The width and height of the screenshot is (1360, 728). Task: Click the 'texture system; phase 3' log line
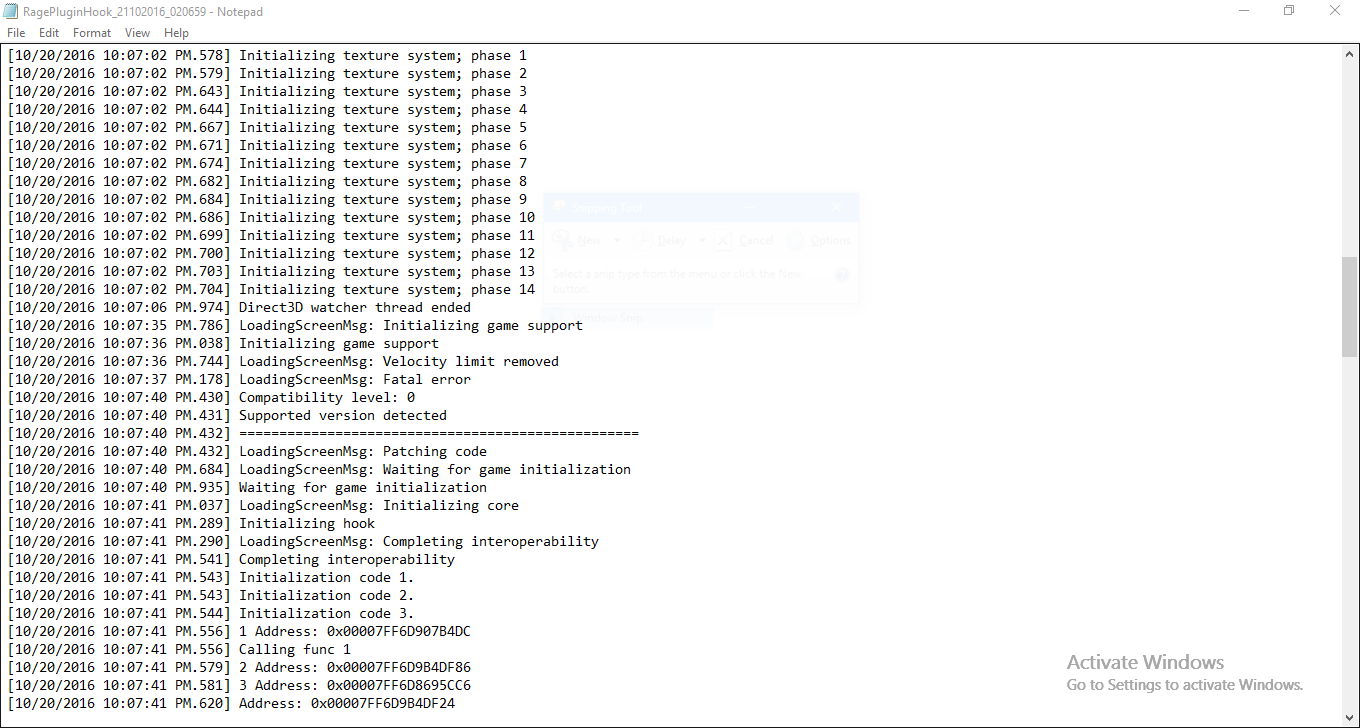(267, 92)
